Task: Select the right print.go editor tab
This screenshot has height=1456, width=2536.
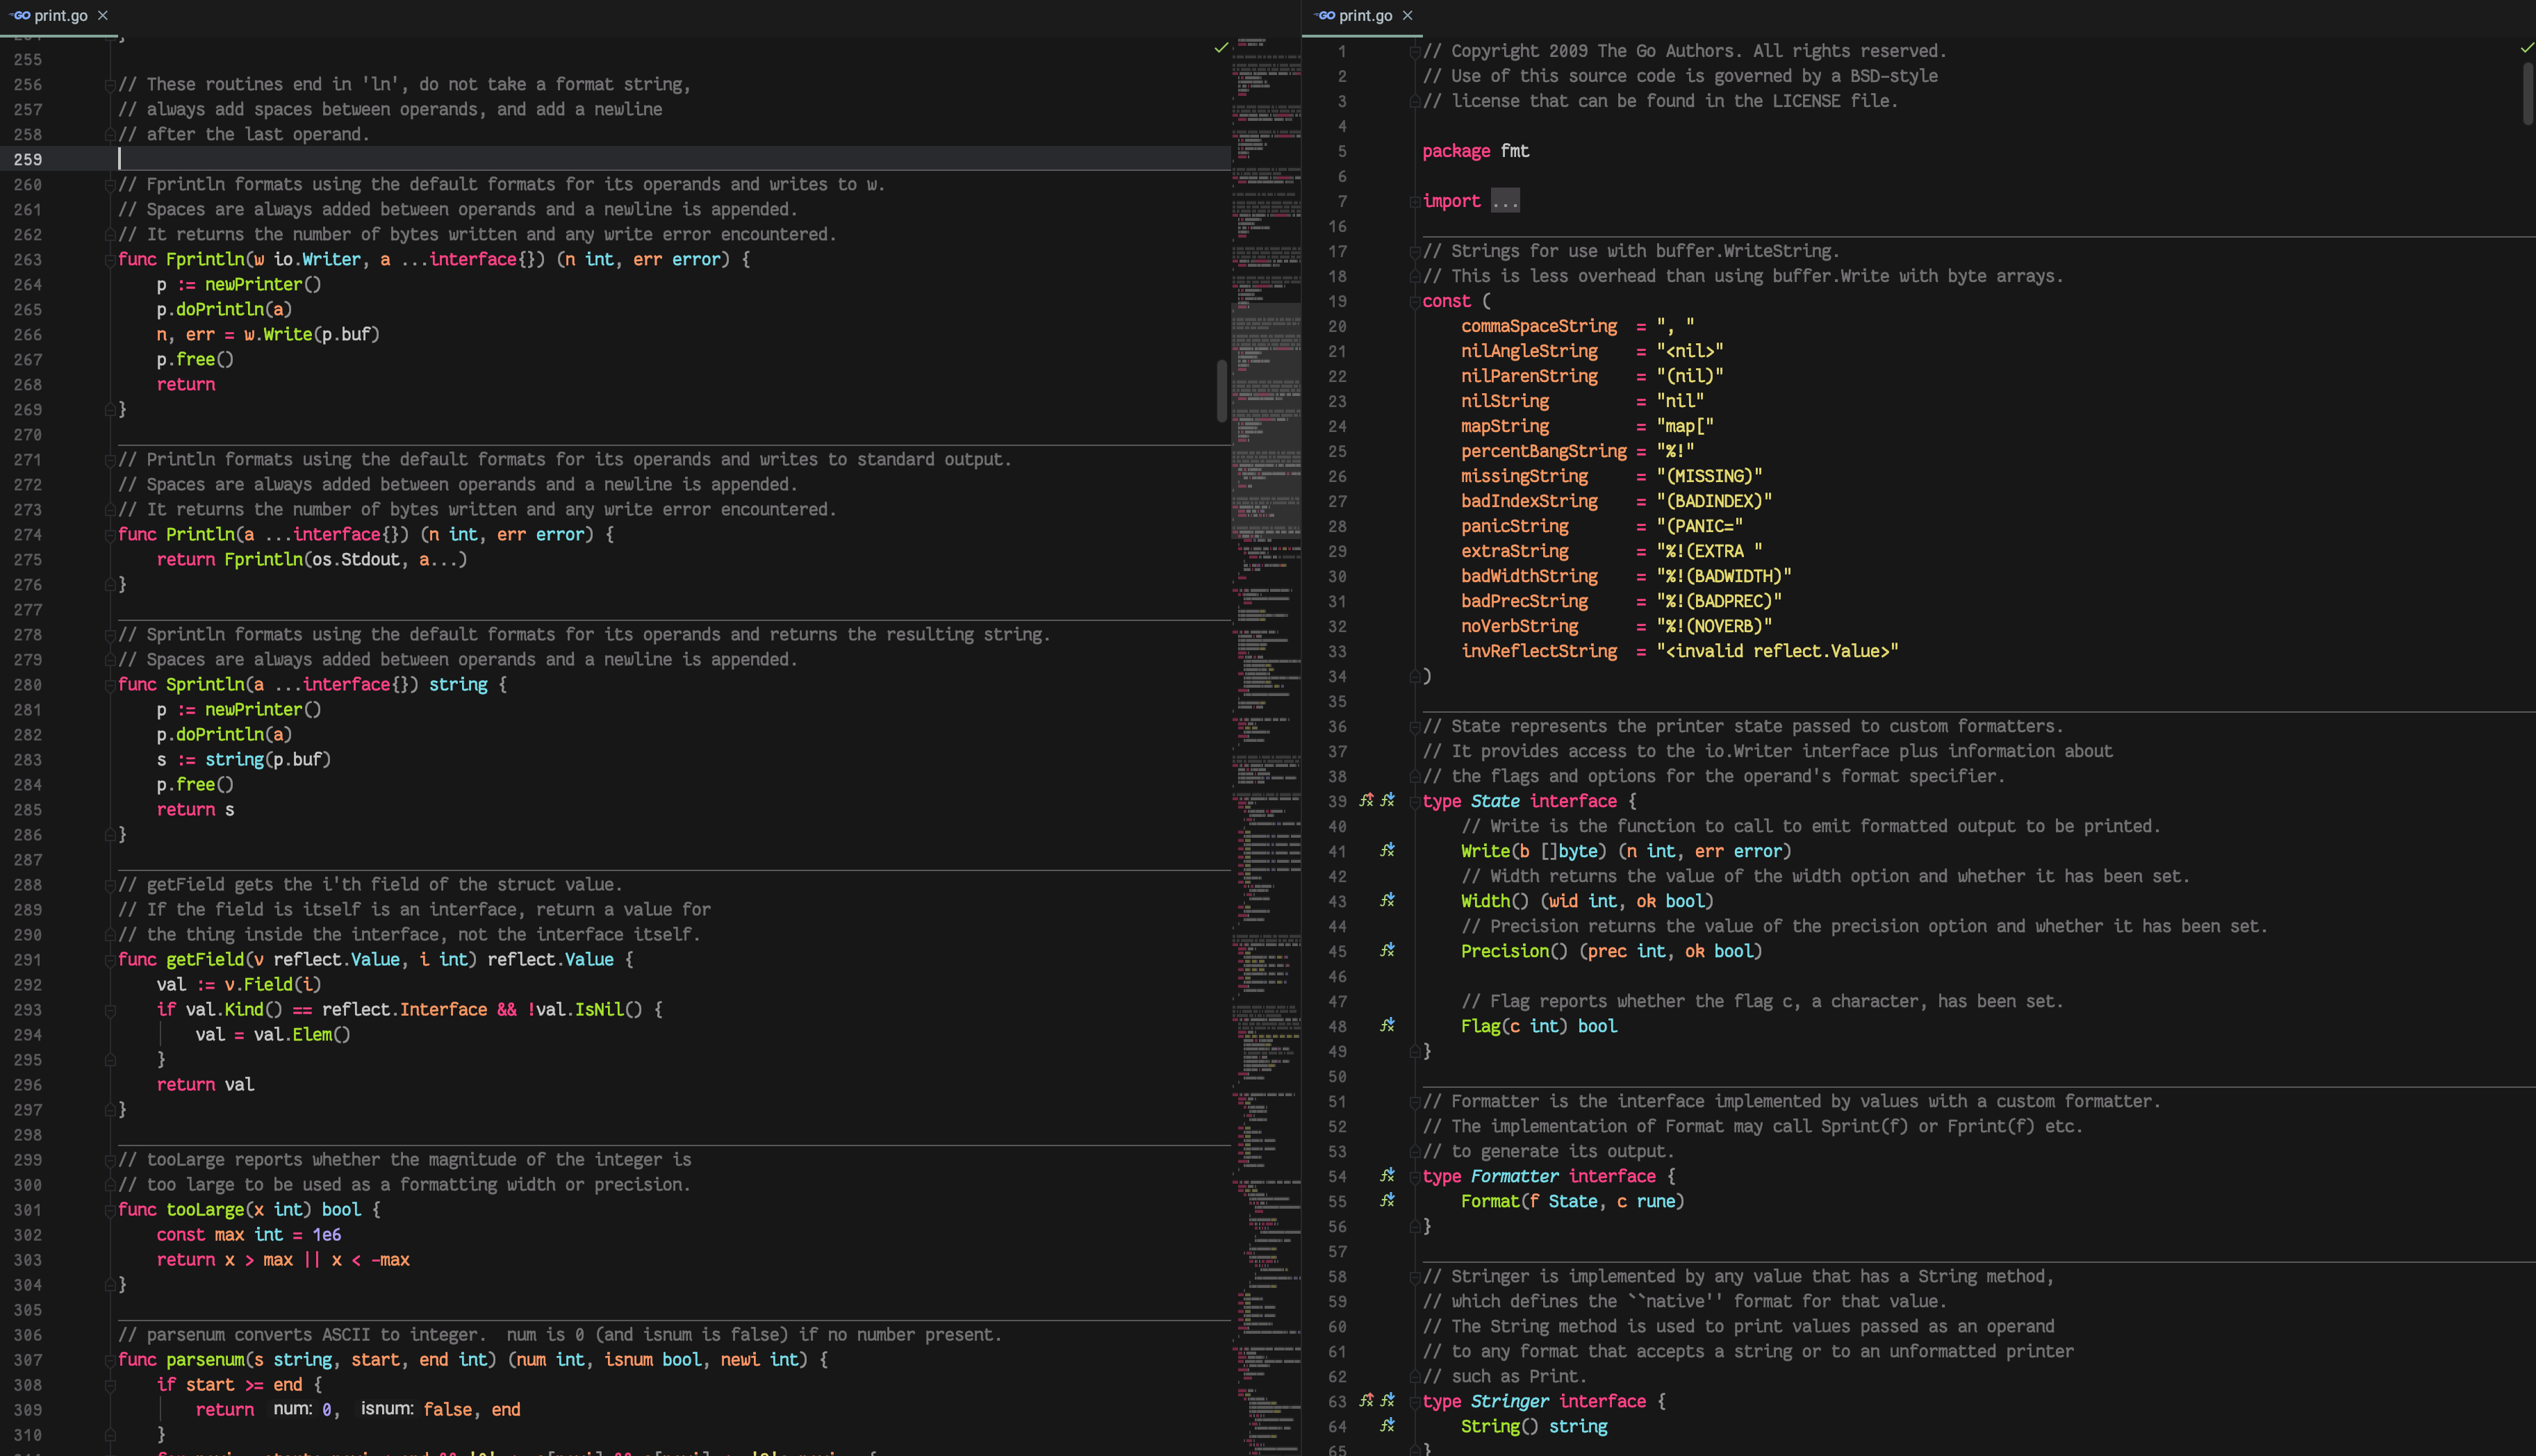Action: tap(1364, 16)
